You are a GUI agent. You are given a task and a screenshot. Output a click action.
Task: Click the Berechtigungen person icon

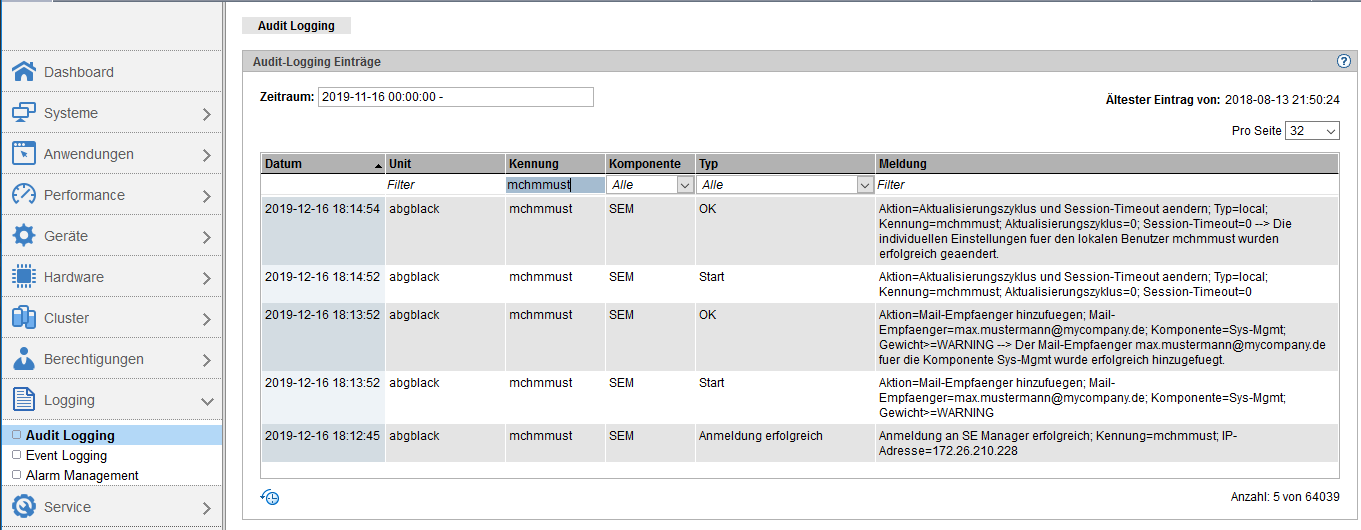24,359
